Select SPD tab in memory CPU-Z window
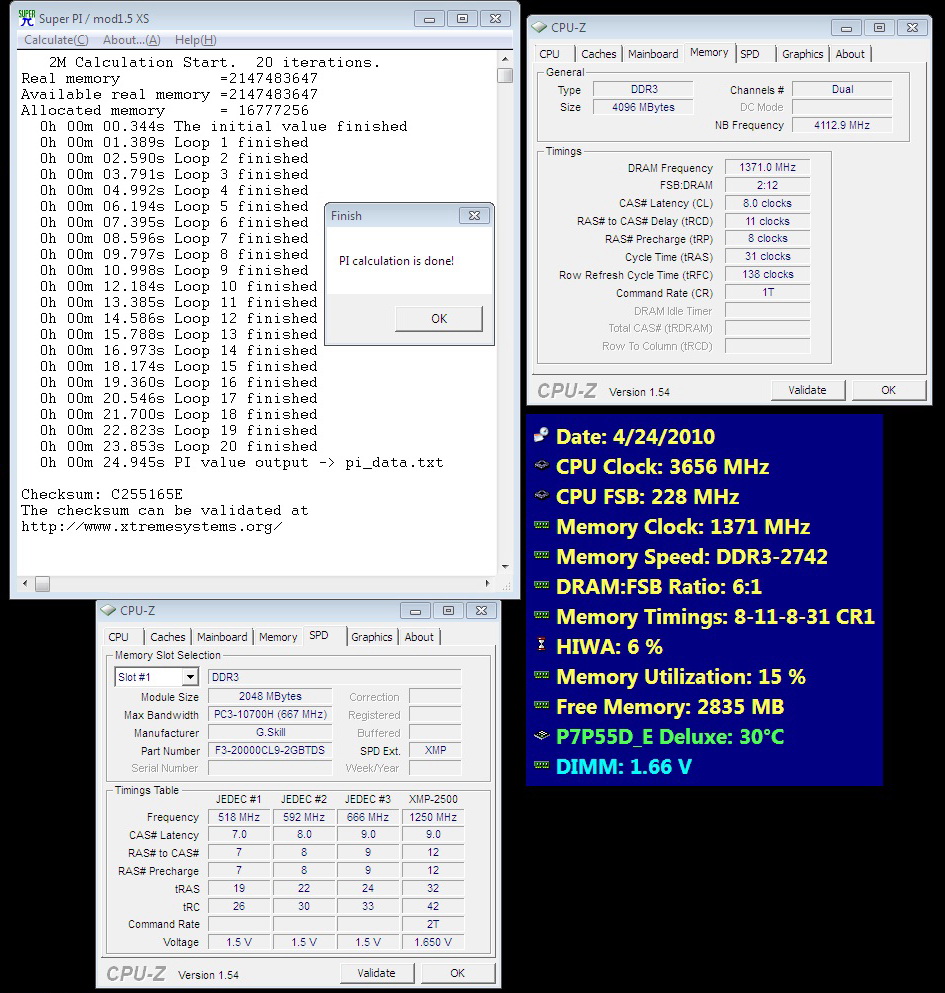The image size is (945, 993). click(750, 54)
